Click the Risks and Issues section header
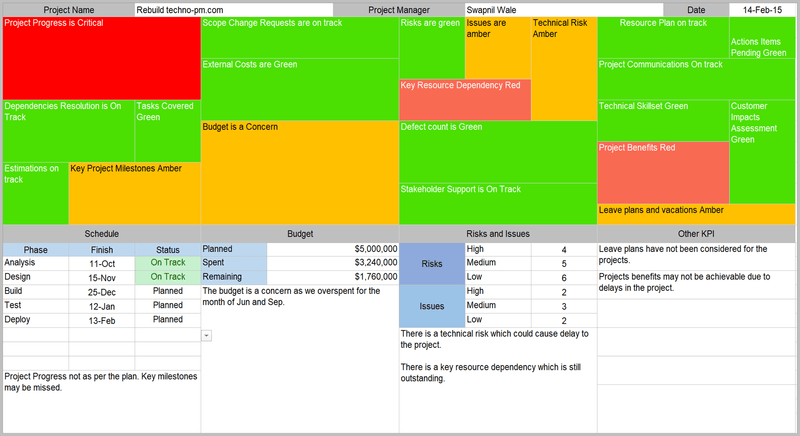 (497, 233)
